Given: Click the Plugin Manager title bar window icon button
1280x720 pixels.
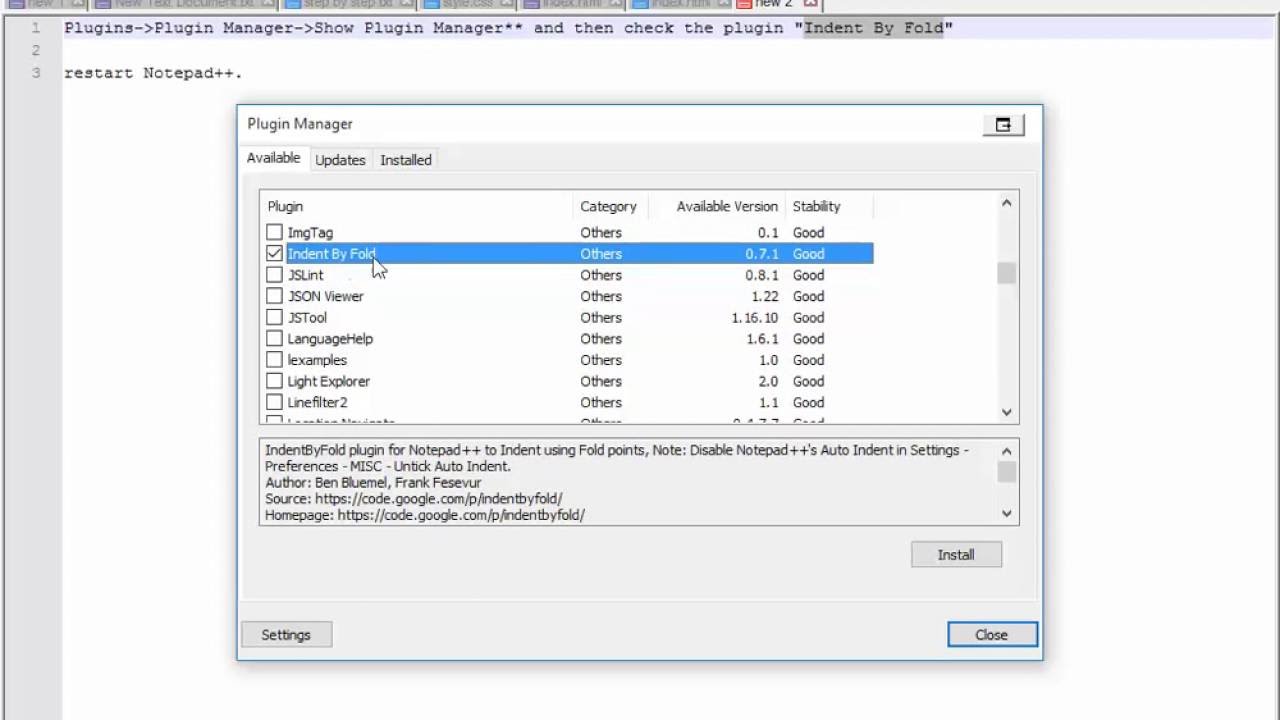Looking at the screenshot, I should point(1003,125).
